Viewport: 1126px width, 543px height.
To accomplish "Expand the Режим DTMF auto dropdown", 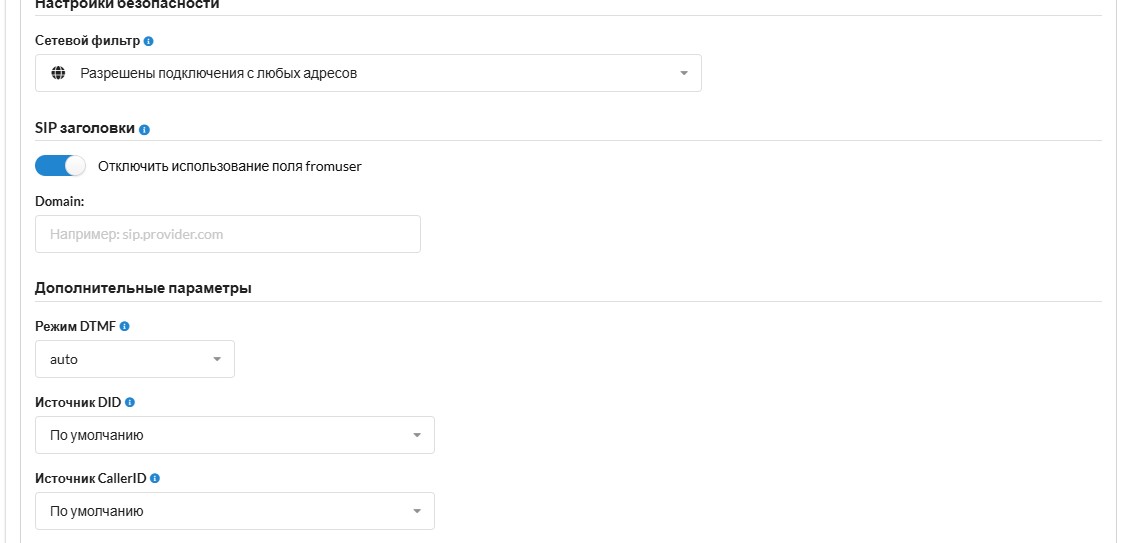I will point(217,359).
